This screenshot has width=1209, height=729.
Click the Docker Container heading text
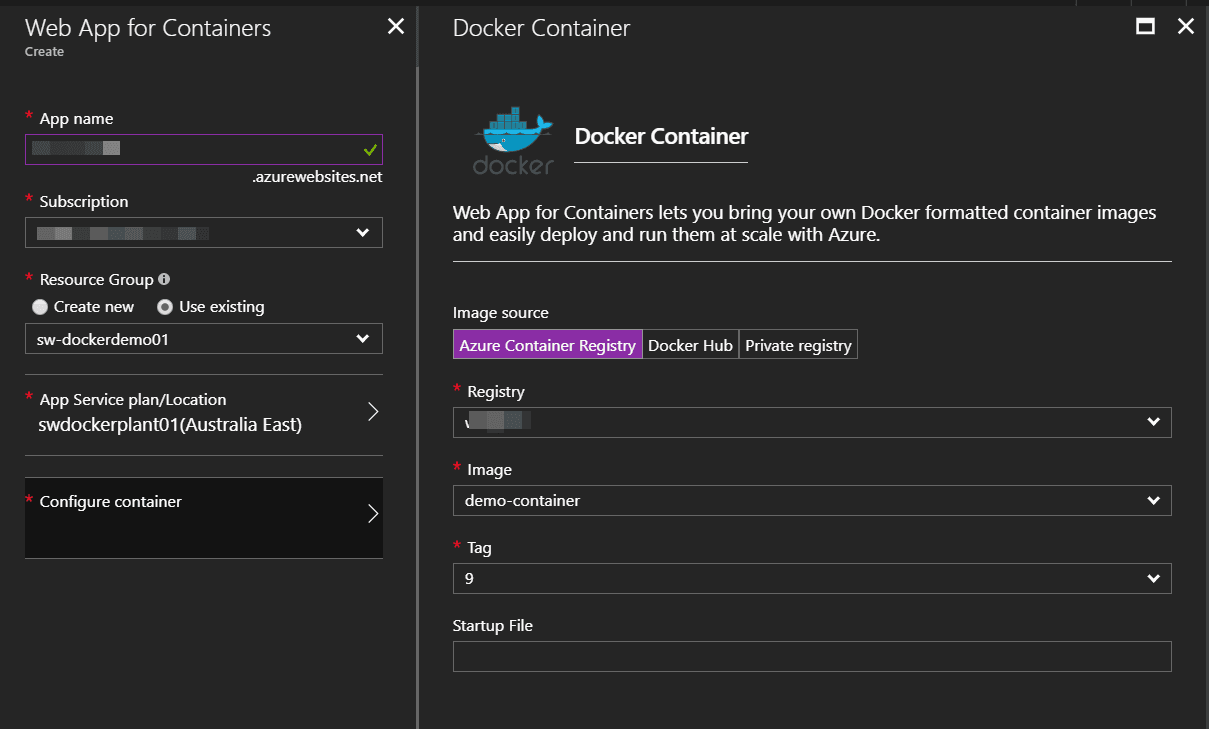click(x=661, y=136)
